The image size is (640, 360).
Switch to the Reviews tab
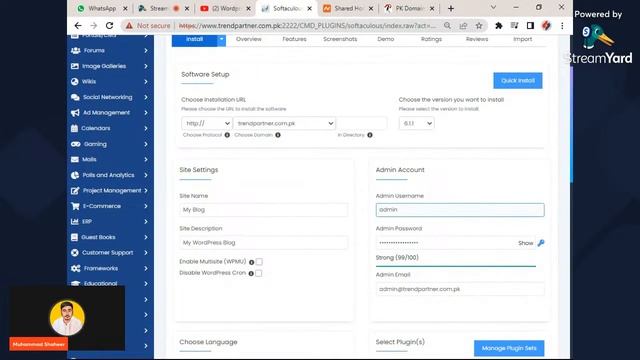[x=477, y=39]
